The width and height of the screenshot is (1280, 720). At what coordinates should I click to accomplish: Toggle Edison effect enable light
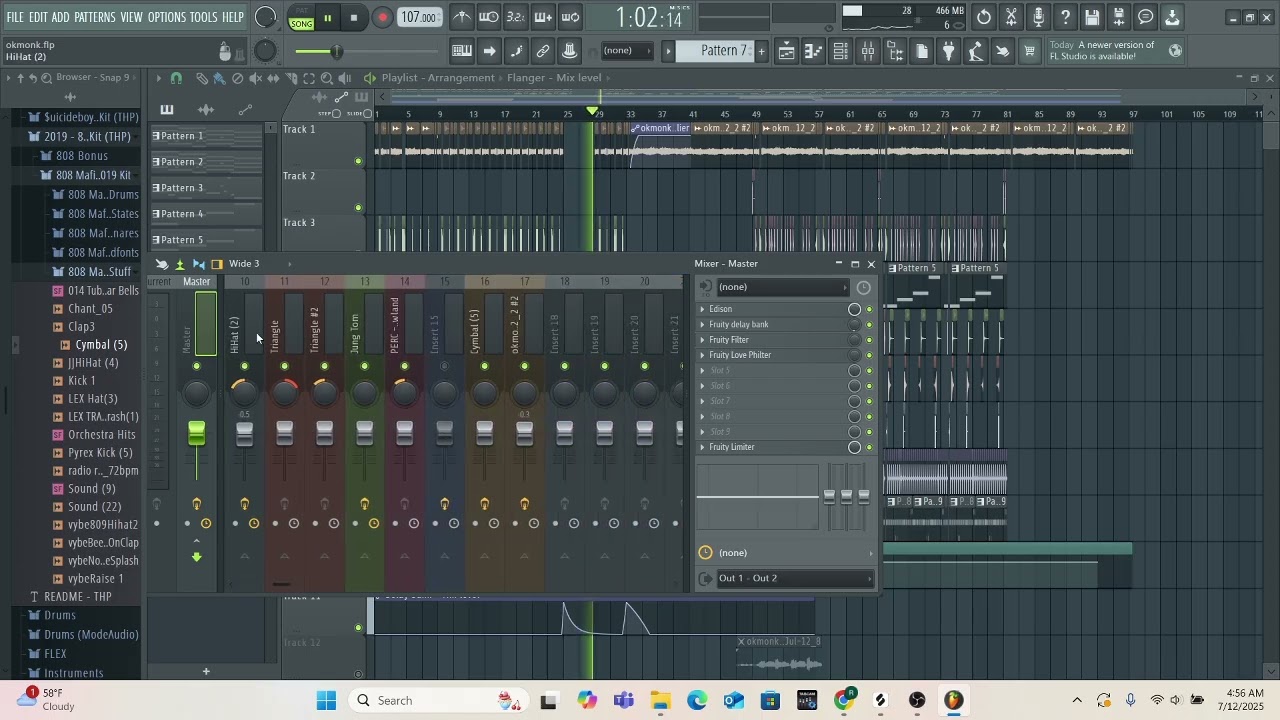[869, 309]
